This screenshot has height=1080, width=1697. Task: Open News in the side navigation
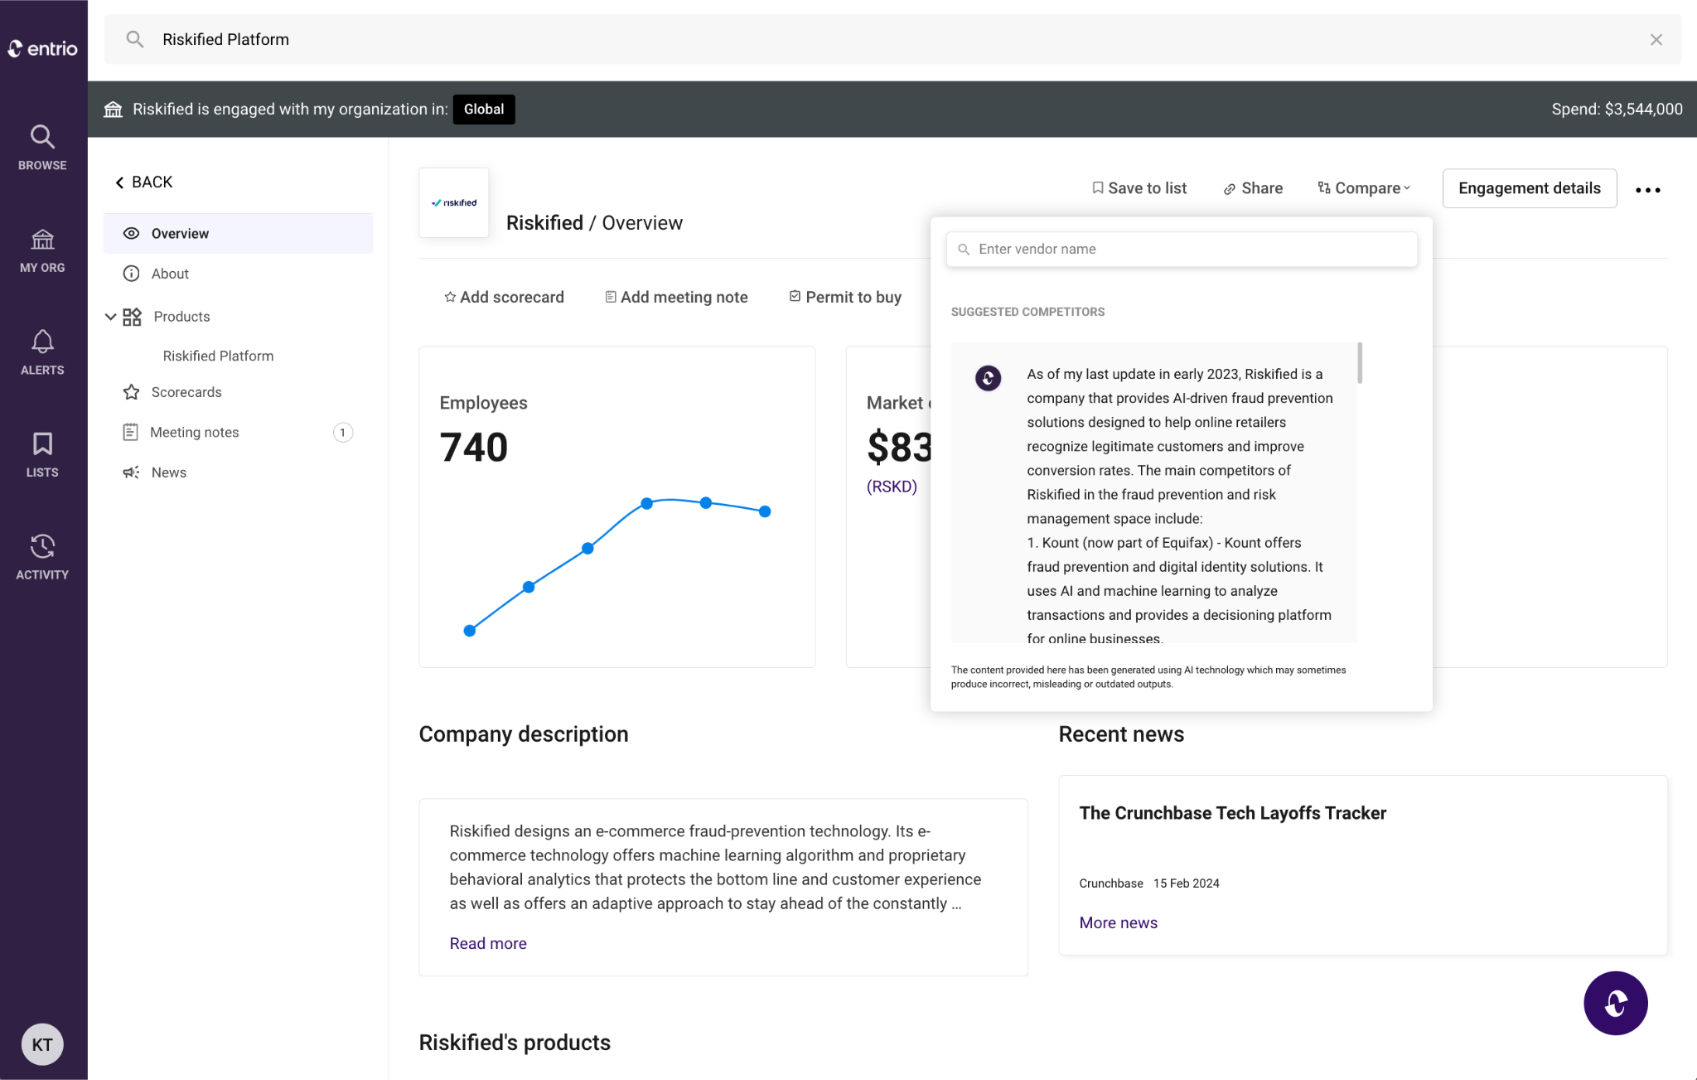coord(168,473)
